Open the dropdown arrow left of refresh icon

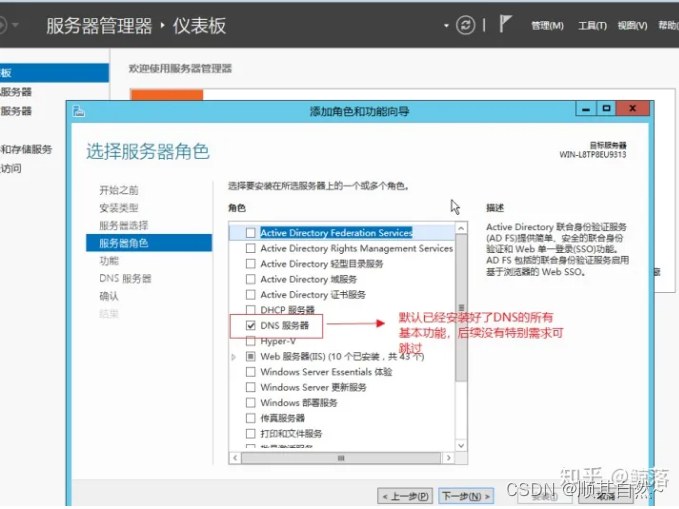(x=446, y=26)
